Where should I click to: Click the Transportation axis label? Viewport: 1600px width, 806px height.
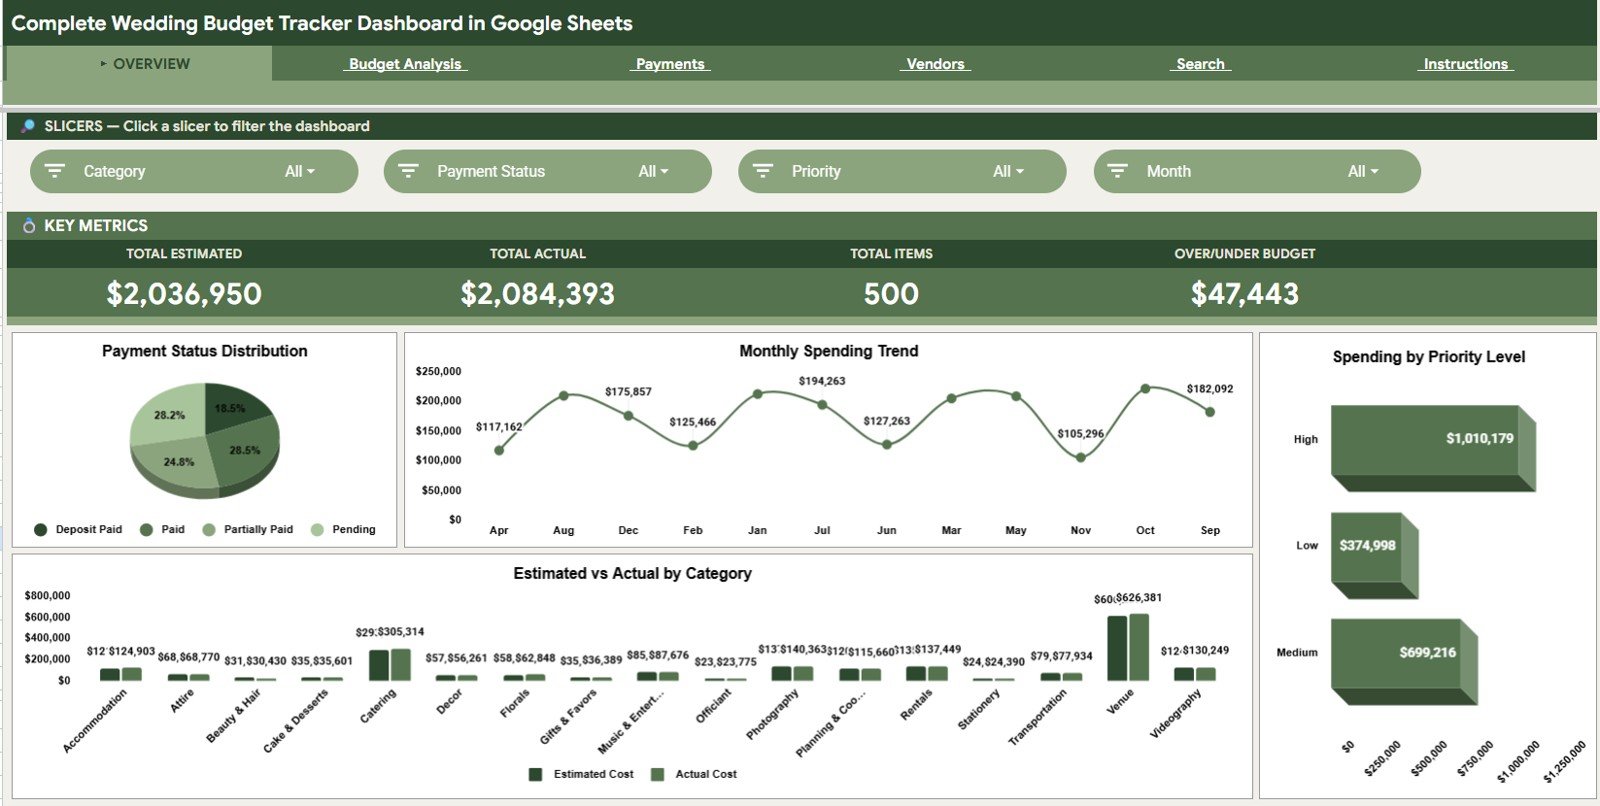(x=1037, y=717)
